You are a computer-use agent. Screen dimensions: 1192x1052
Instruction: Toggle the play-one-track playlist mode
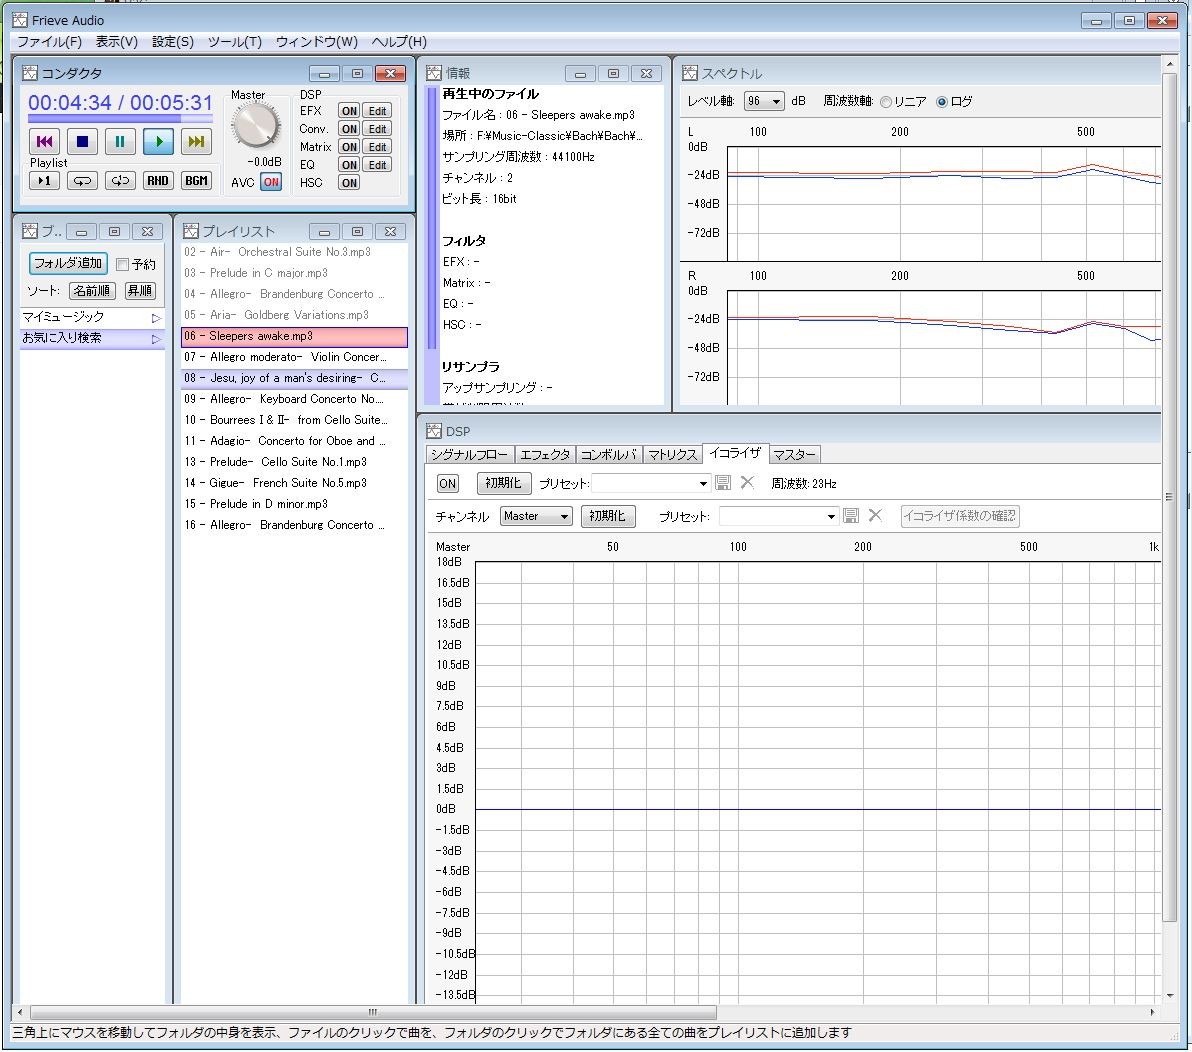(44, 181)
